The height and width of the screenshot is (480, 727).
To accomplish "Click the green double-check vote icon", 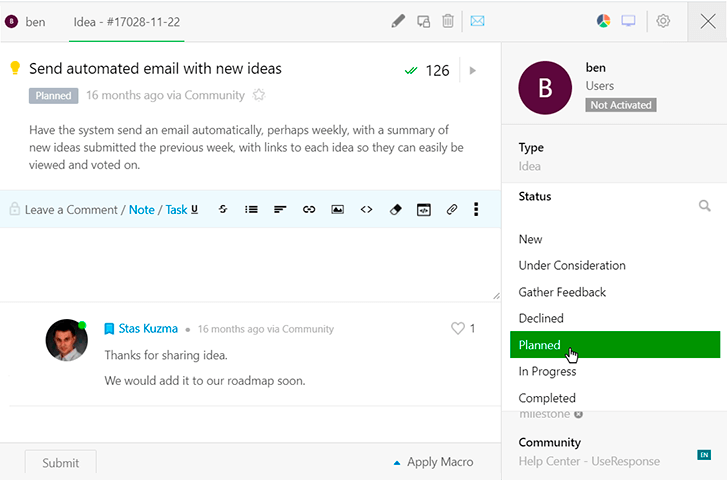I will (411, 70).
